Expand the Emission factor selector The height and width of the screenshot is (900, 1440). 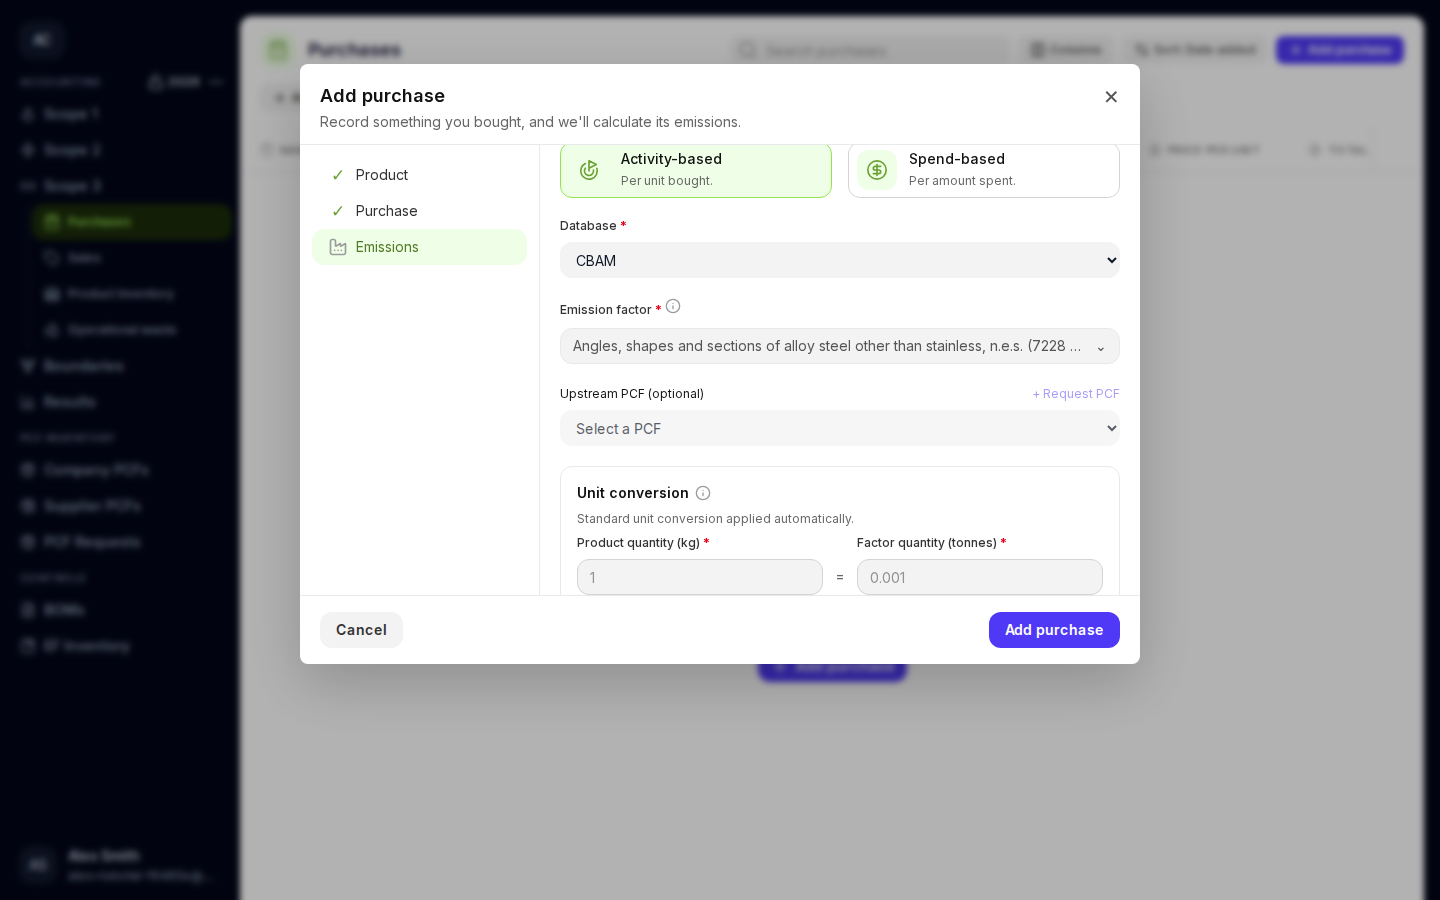point(840,346)
